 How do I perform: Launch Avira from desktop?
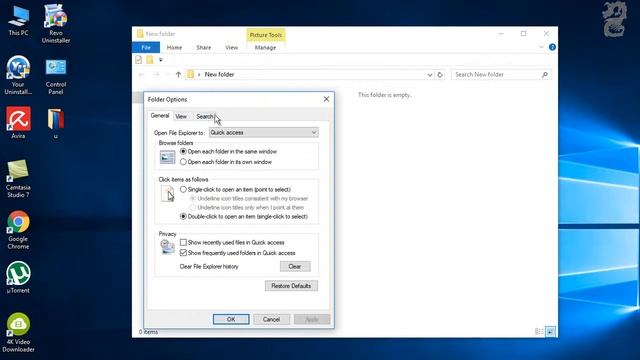(x=18, y=122)
